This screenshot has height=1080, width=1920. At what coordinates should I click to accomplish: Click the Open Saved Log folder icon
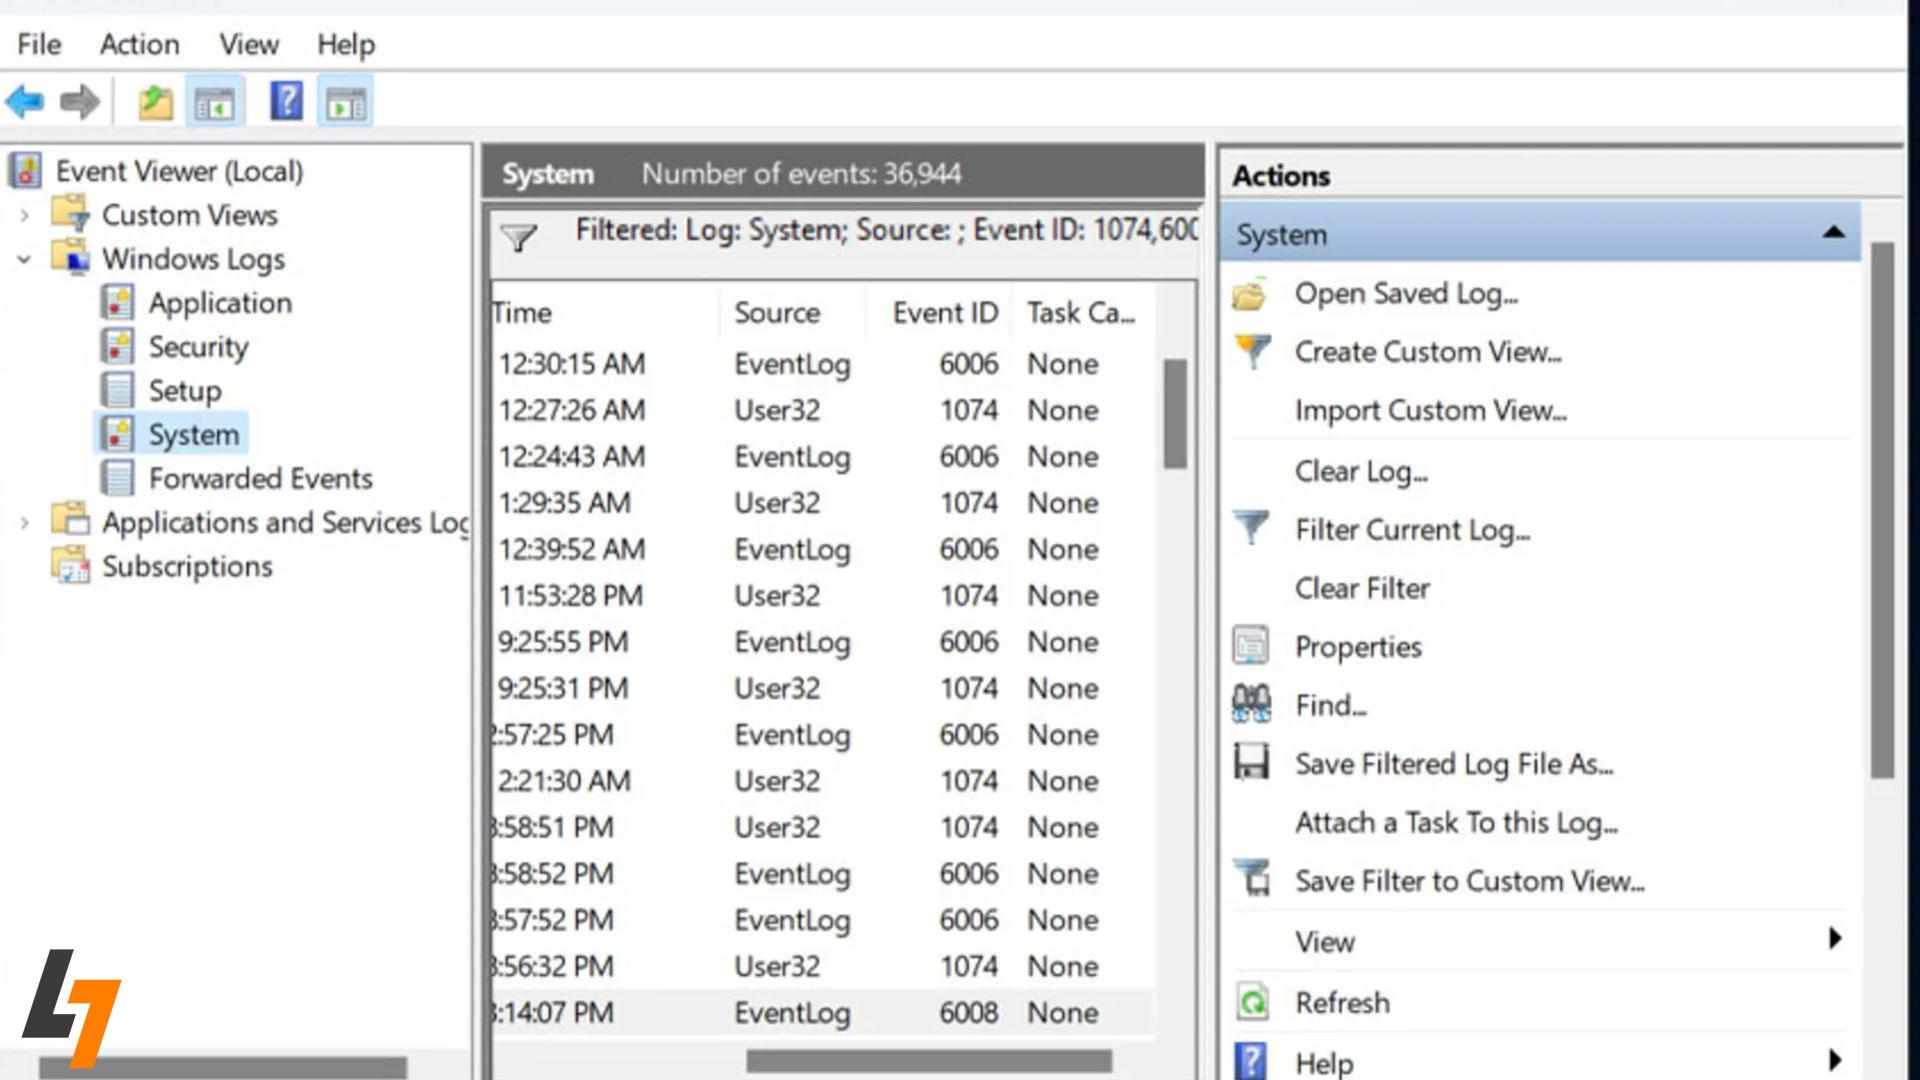point(1250,294)
